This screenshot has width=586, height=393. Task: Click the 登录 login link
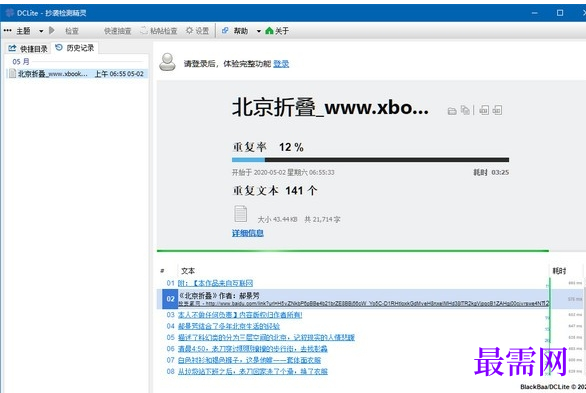[281, 64]
